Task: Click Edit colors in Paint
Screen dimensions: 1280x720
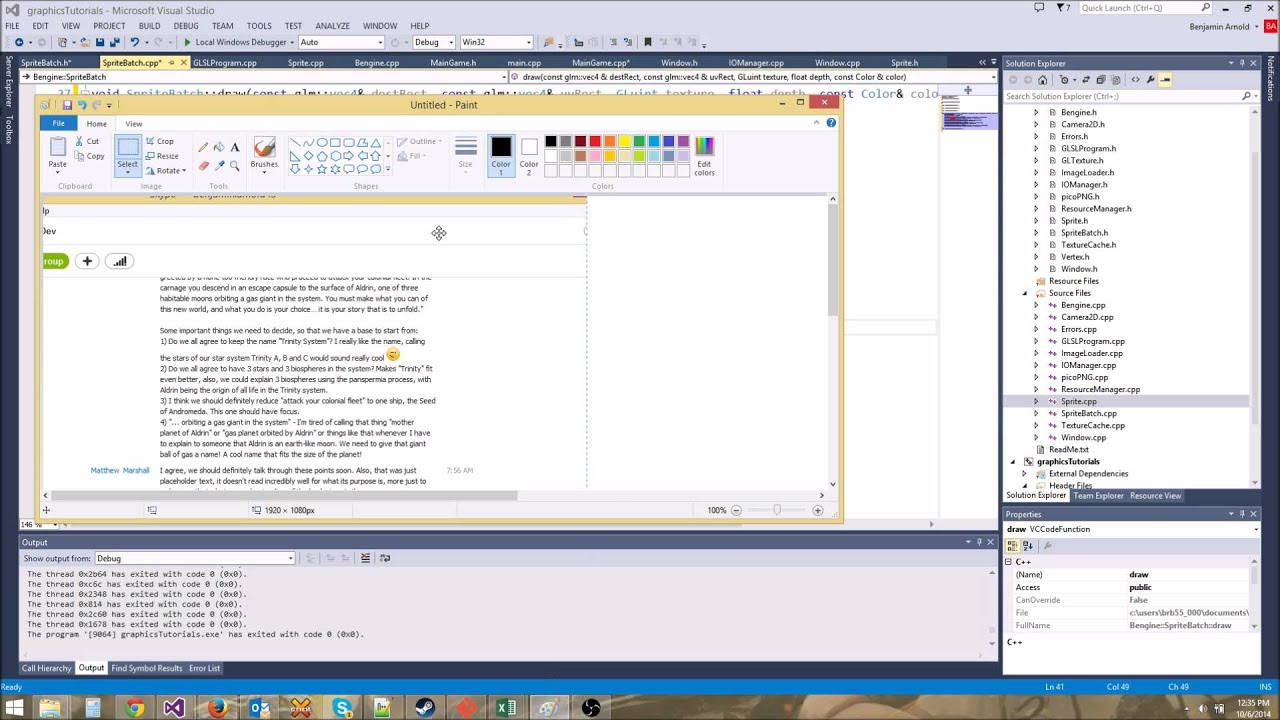Action: click(704, 156)
